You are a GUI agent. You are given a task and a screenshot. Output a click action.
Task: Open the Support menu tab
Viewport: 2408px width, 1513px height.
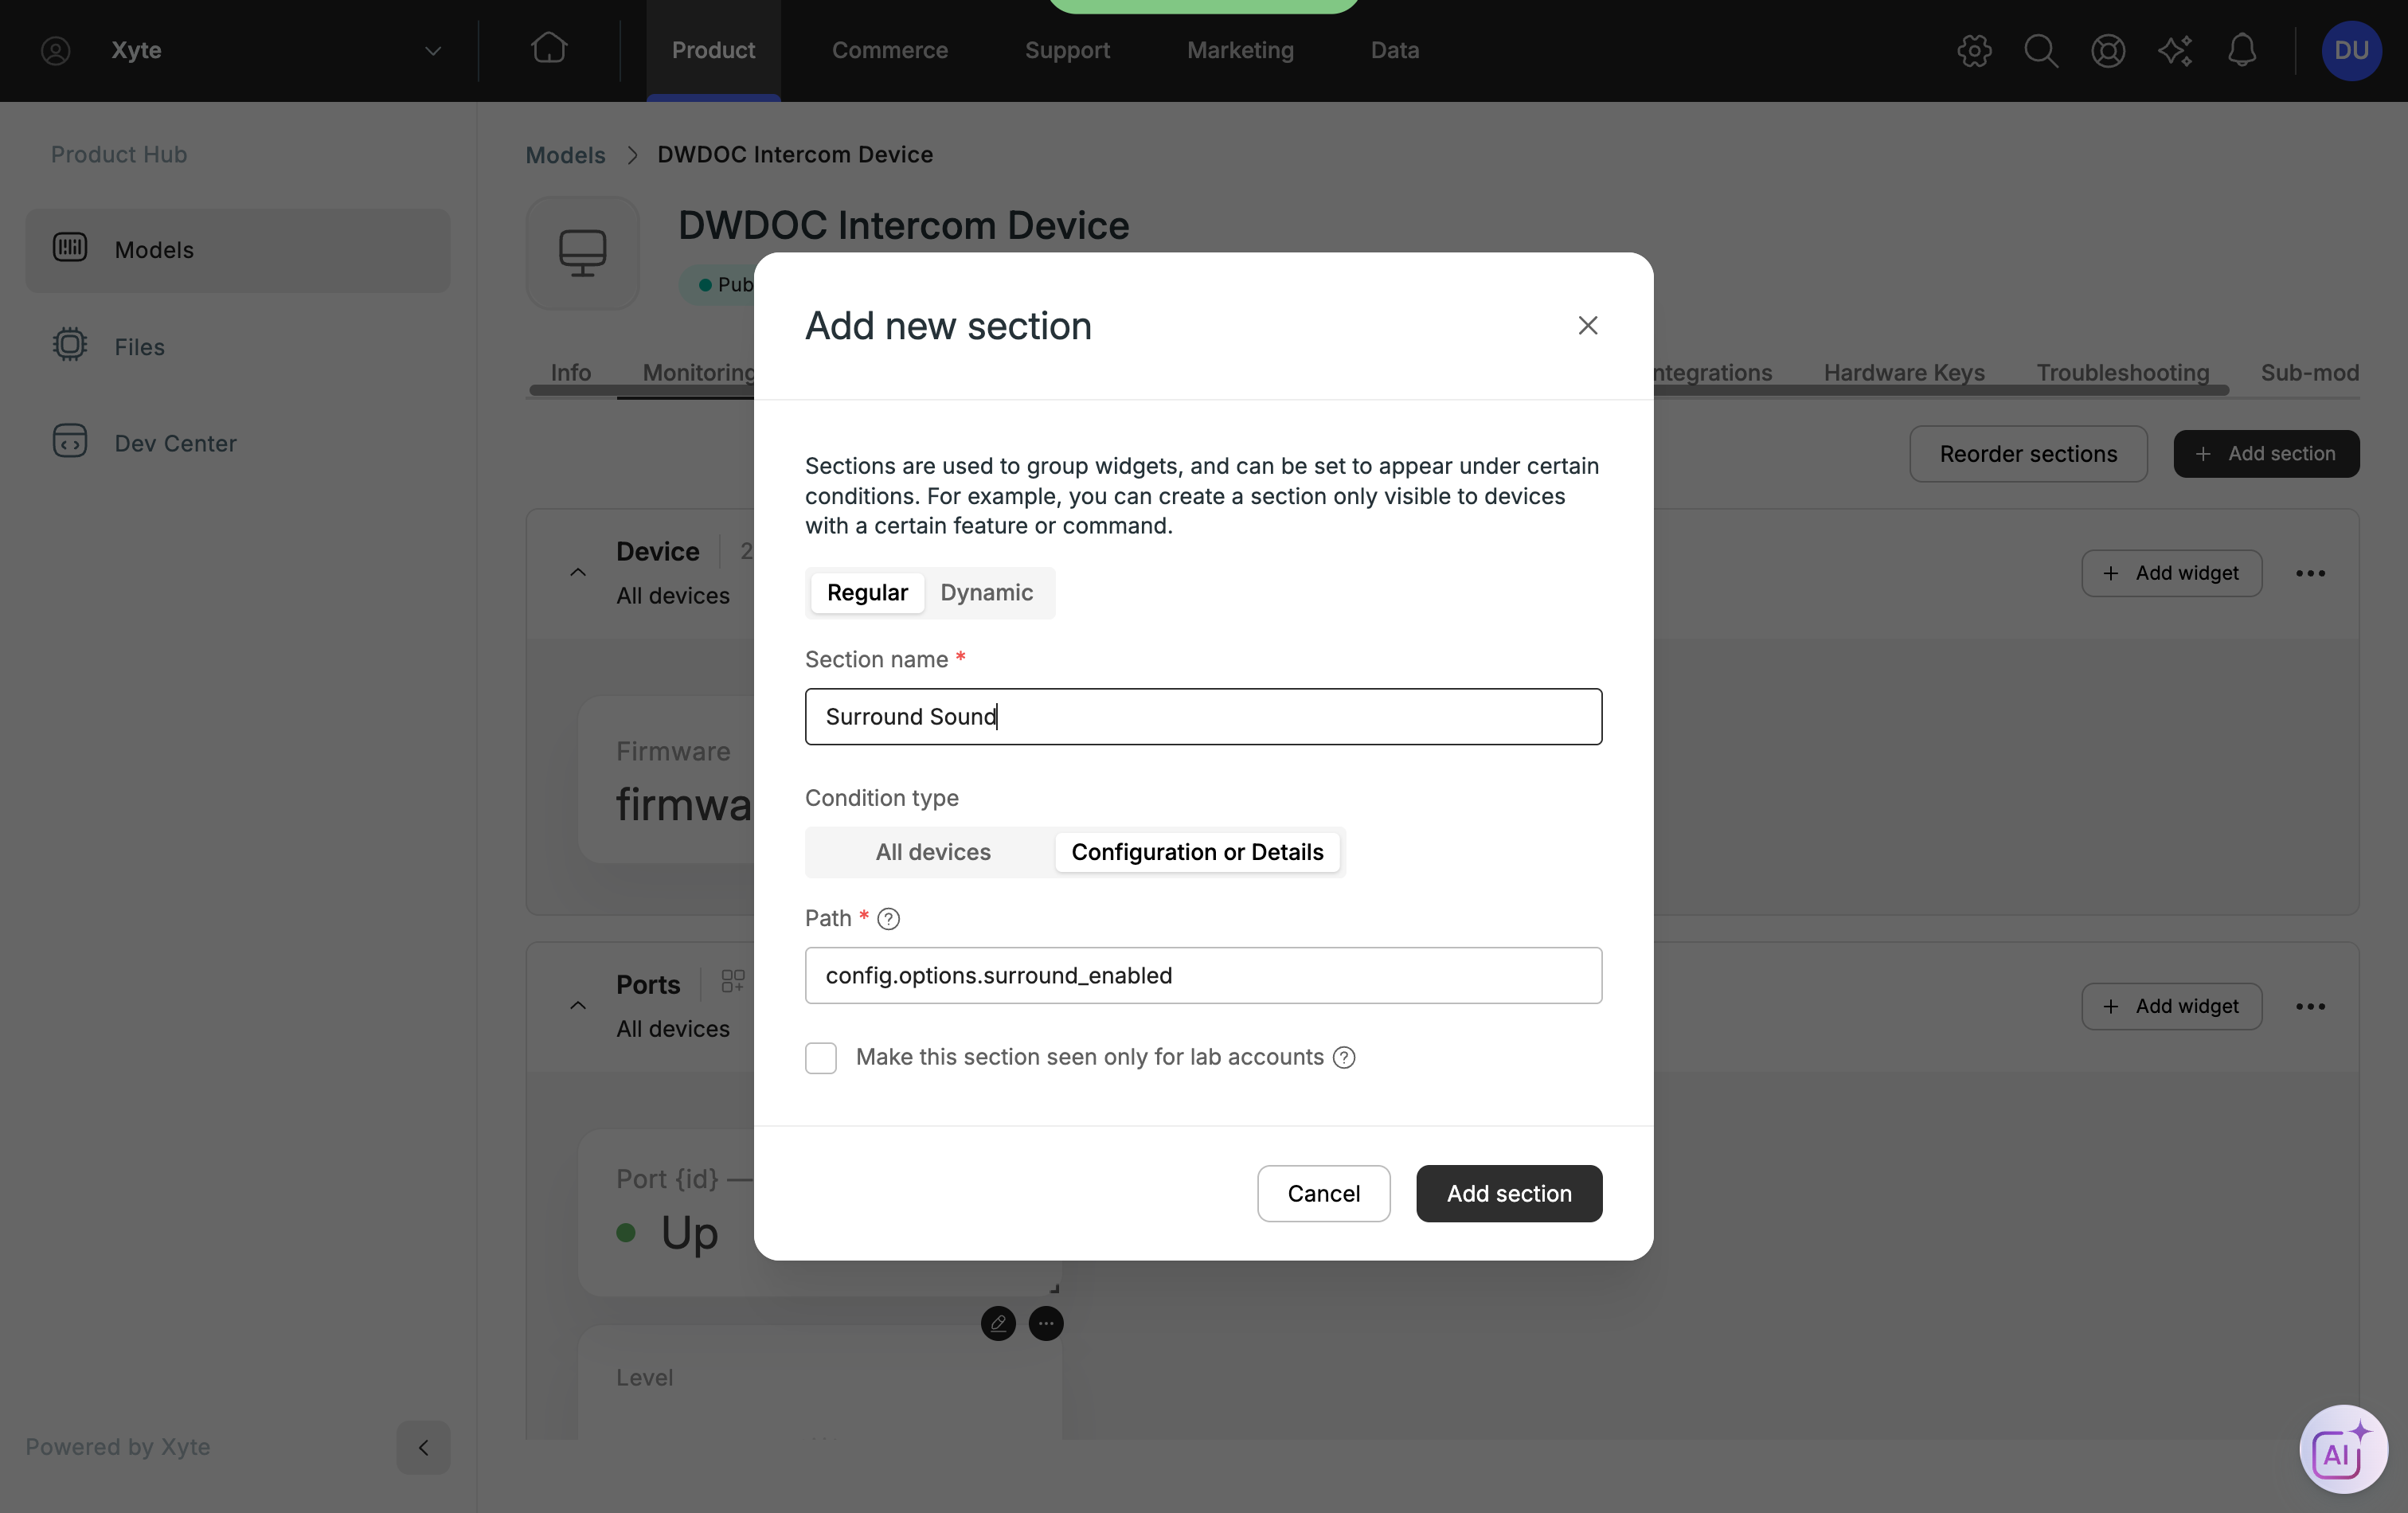coord(1067,50)
